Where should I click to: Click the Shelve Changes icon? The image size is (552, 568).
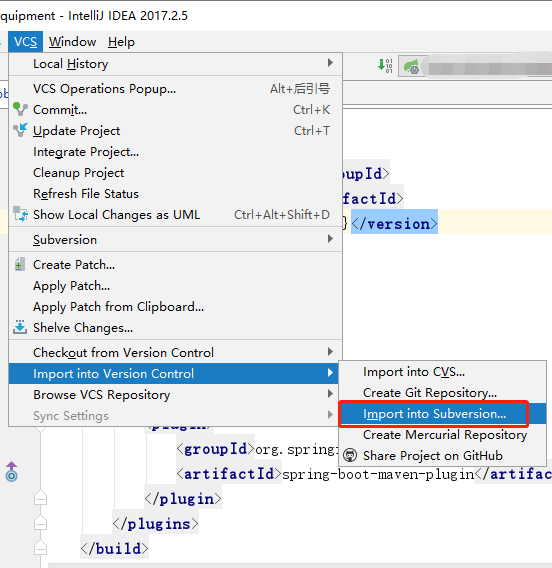(x=20, y=327)
